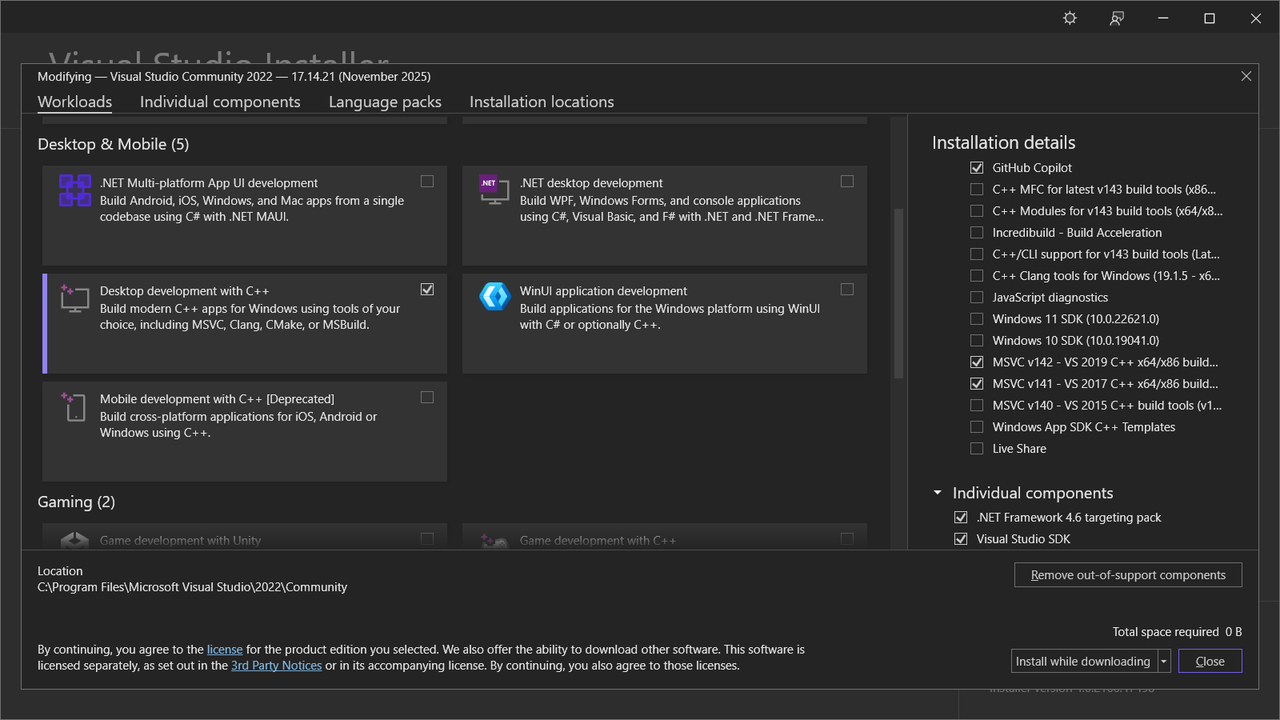This screenshot has height=720, width=1280.
Task: Collapse the Individual components section
Action: point(937,493)
